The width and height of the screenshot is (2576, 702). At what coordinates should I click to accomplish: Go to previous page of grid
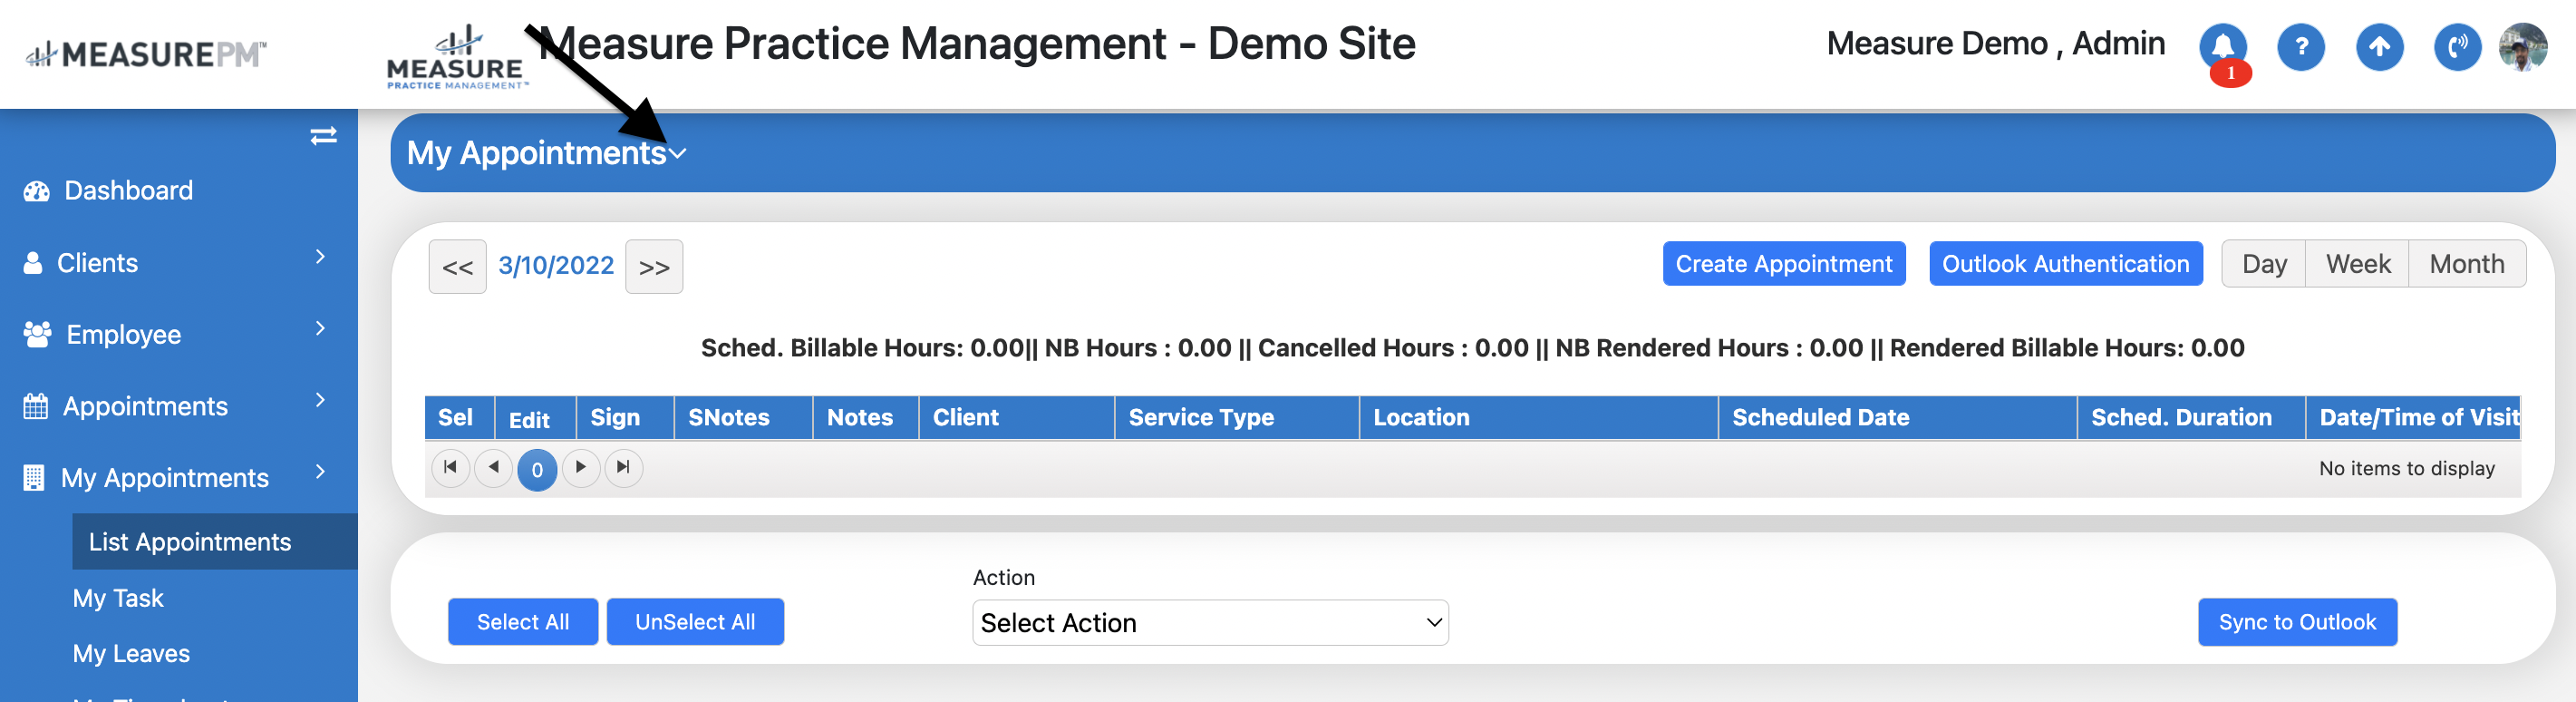click(x=493, y=467)
